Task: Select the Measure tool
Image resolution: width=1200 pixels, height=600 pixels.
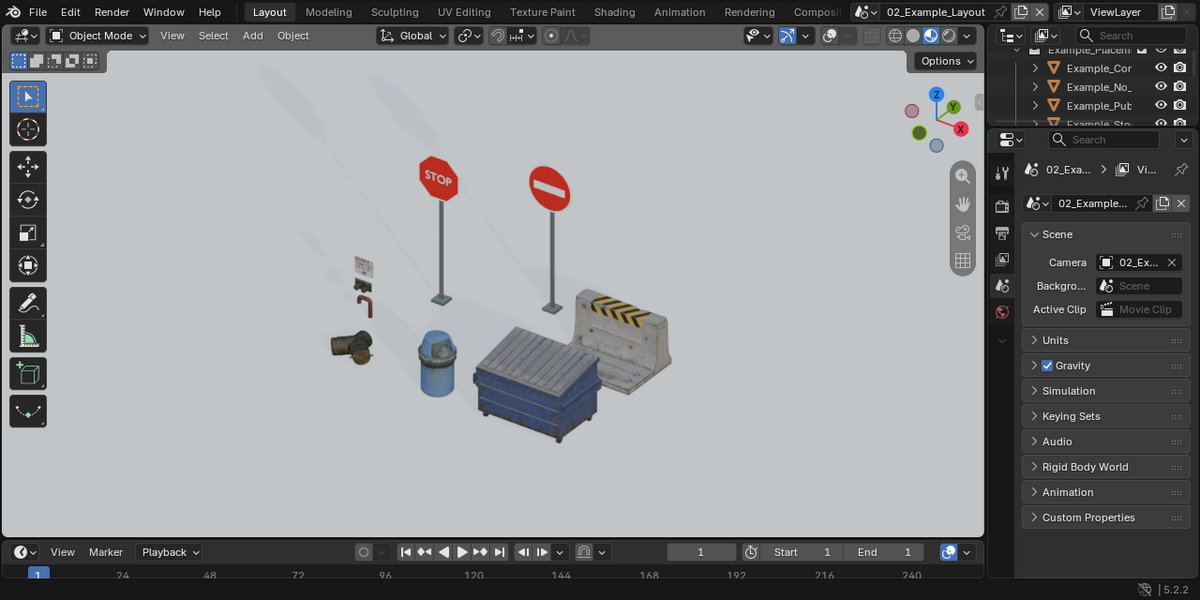Action: click(x=28, y=336)
